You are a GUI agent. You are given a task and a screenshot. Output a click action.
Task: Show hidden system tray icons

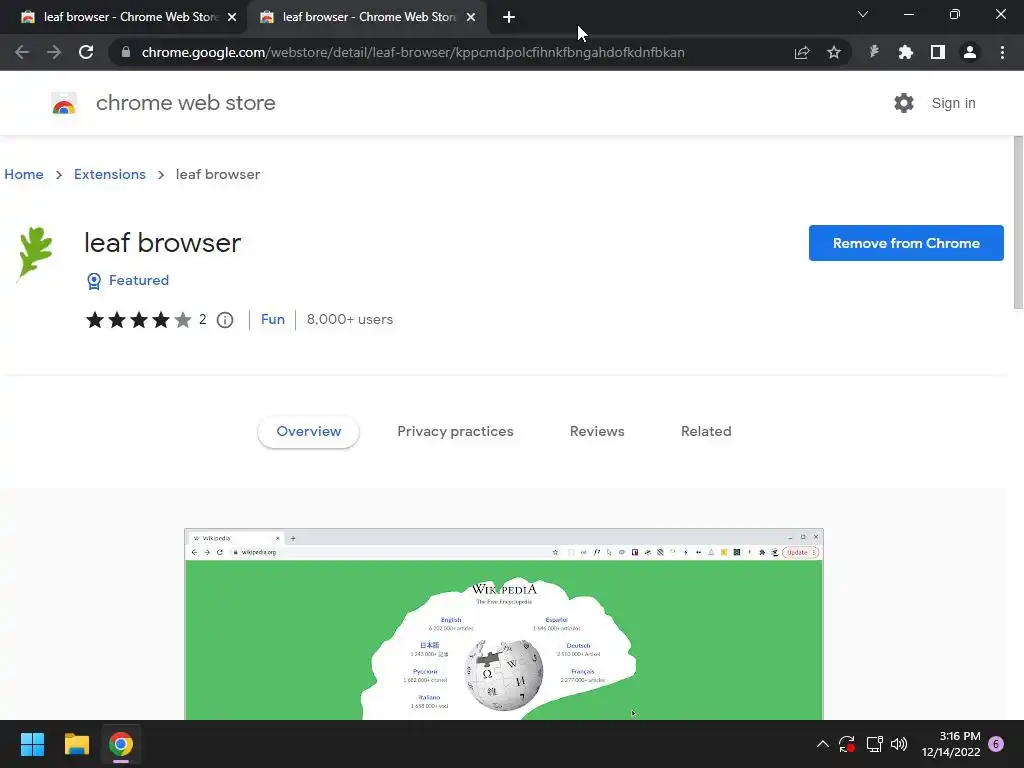point(823,744)
